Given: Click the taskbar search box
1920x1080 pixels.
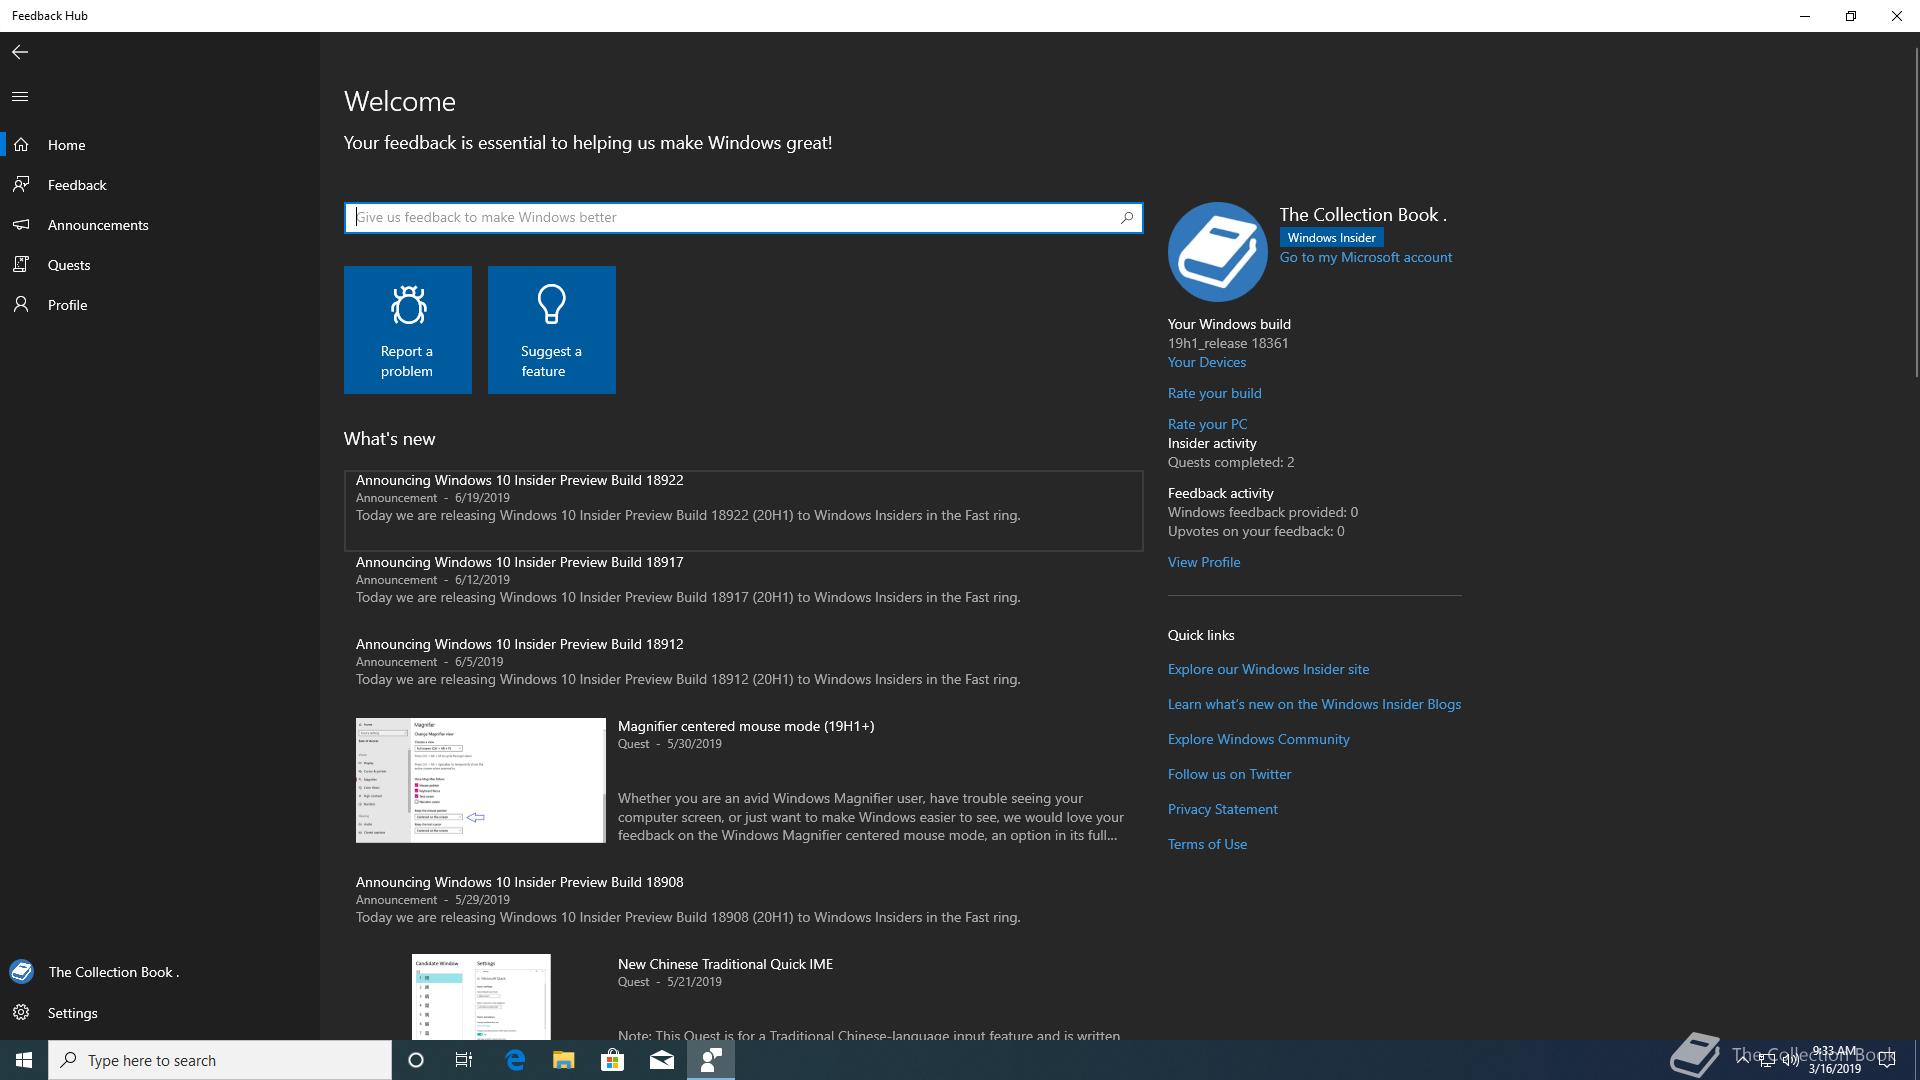Looking at the screenshot, I should click(220, 1060).
